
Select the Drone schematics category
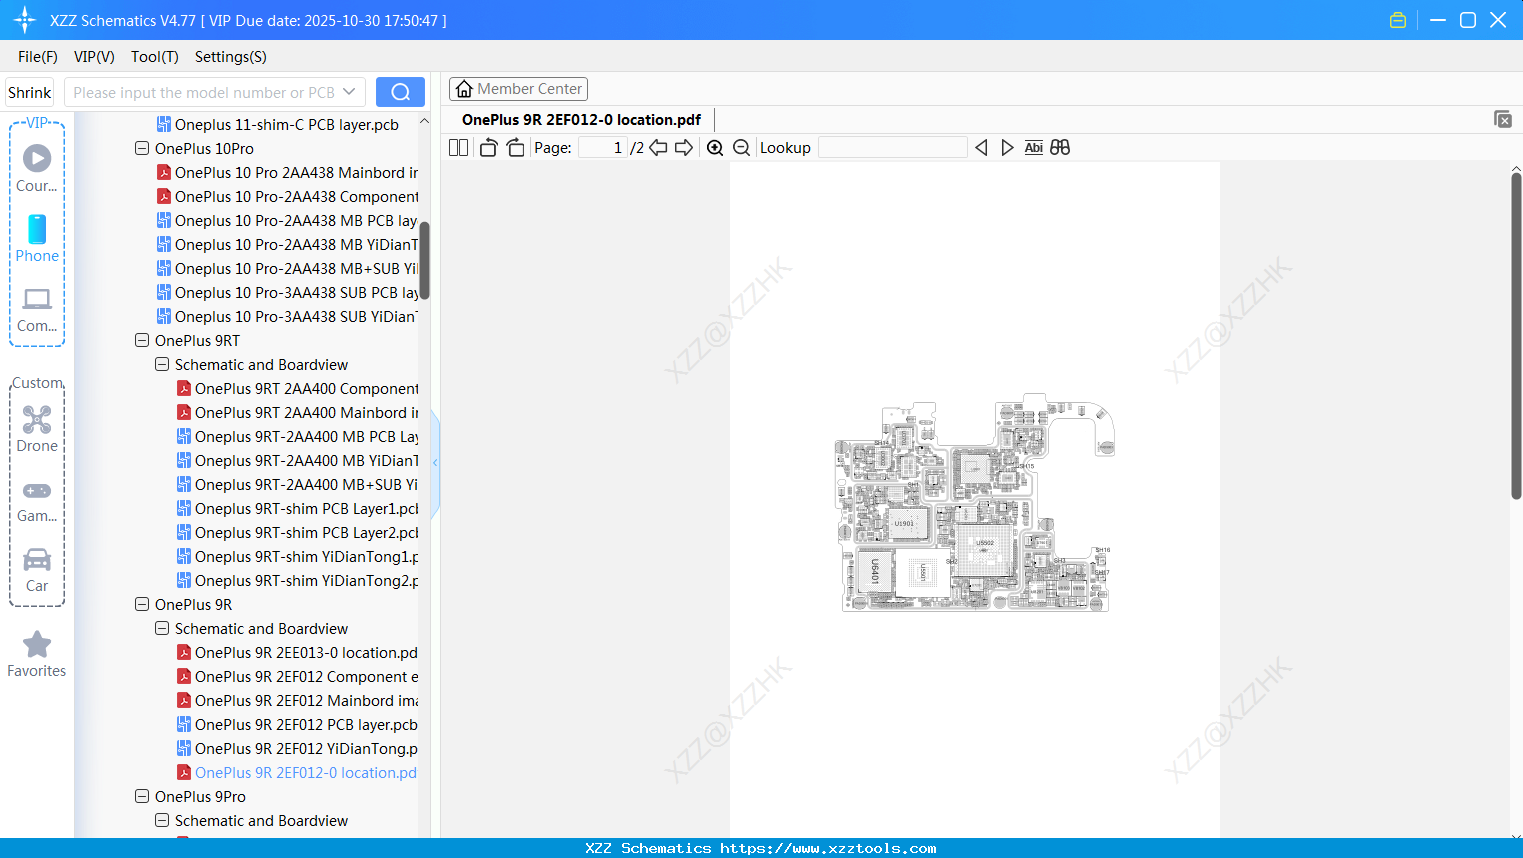37,430
